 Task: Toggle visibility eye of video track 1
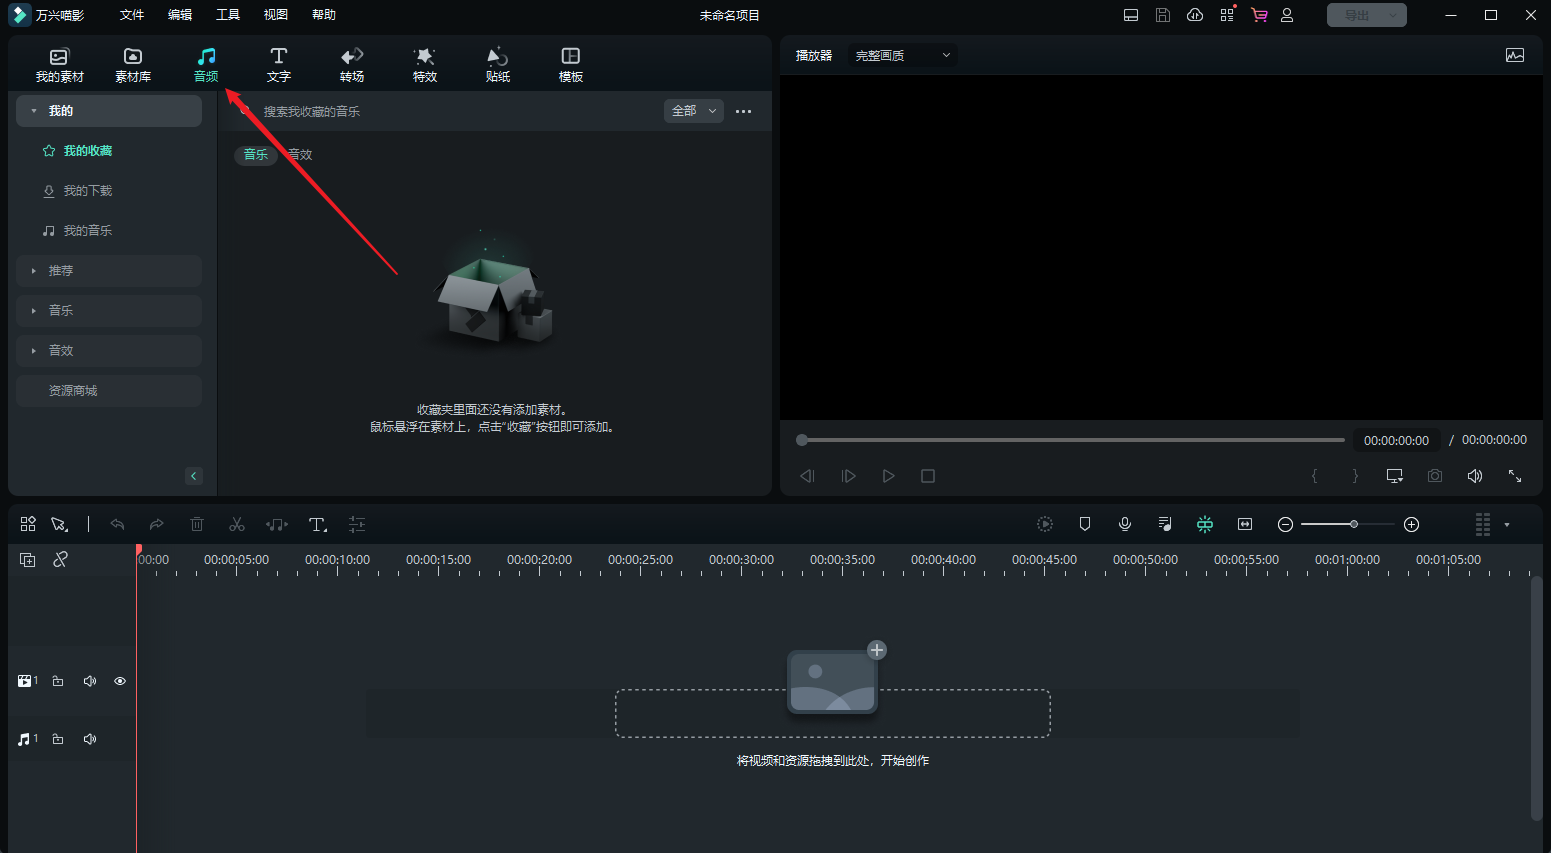point(120,681)
